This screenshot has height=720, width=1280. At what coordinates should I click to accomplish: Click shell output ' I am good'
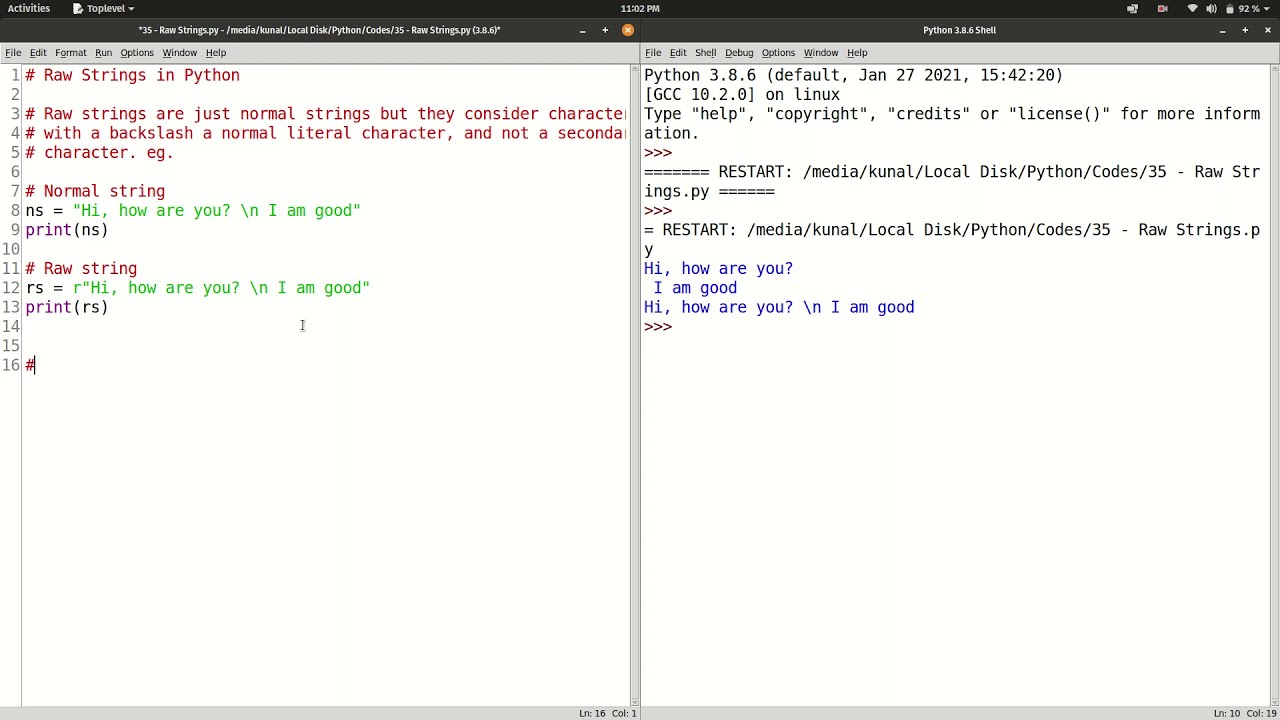(695, 288)
